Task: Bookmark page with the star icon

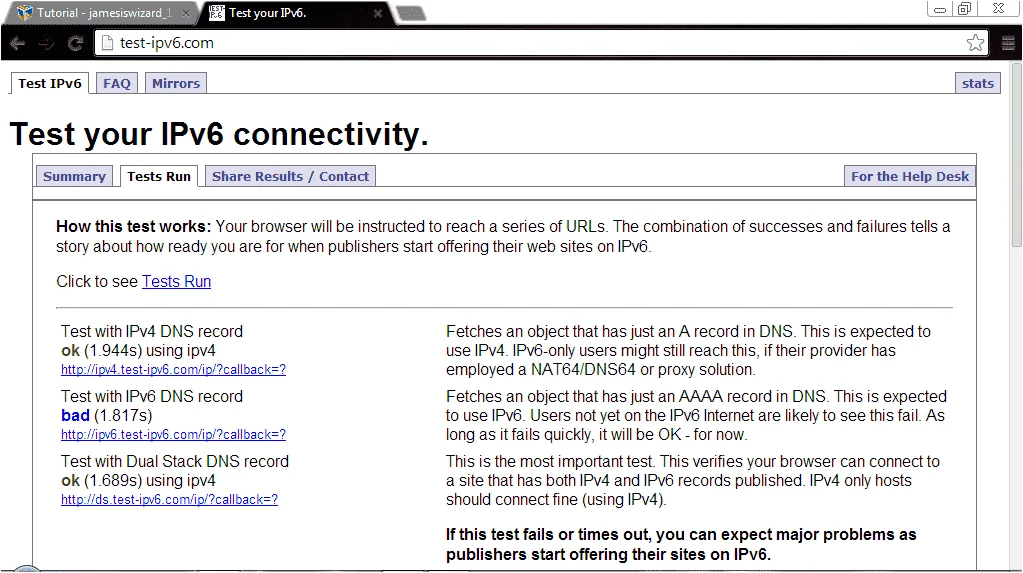Action: click(975, 43)
